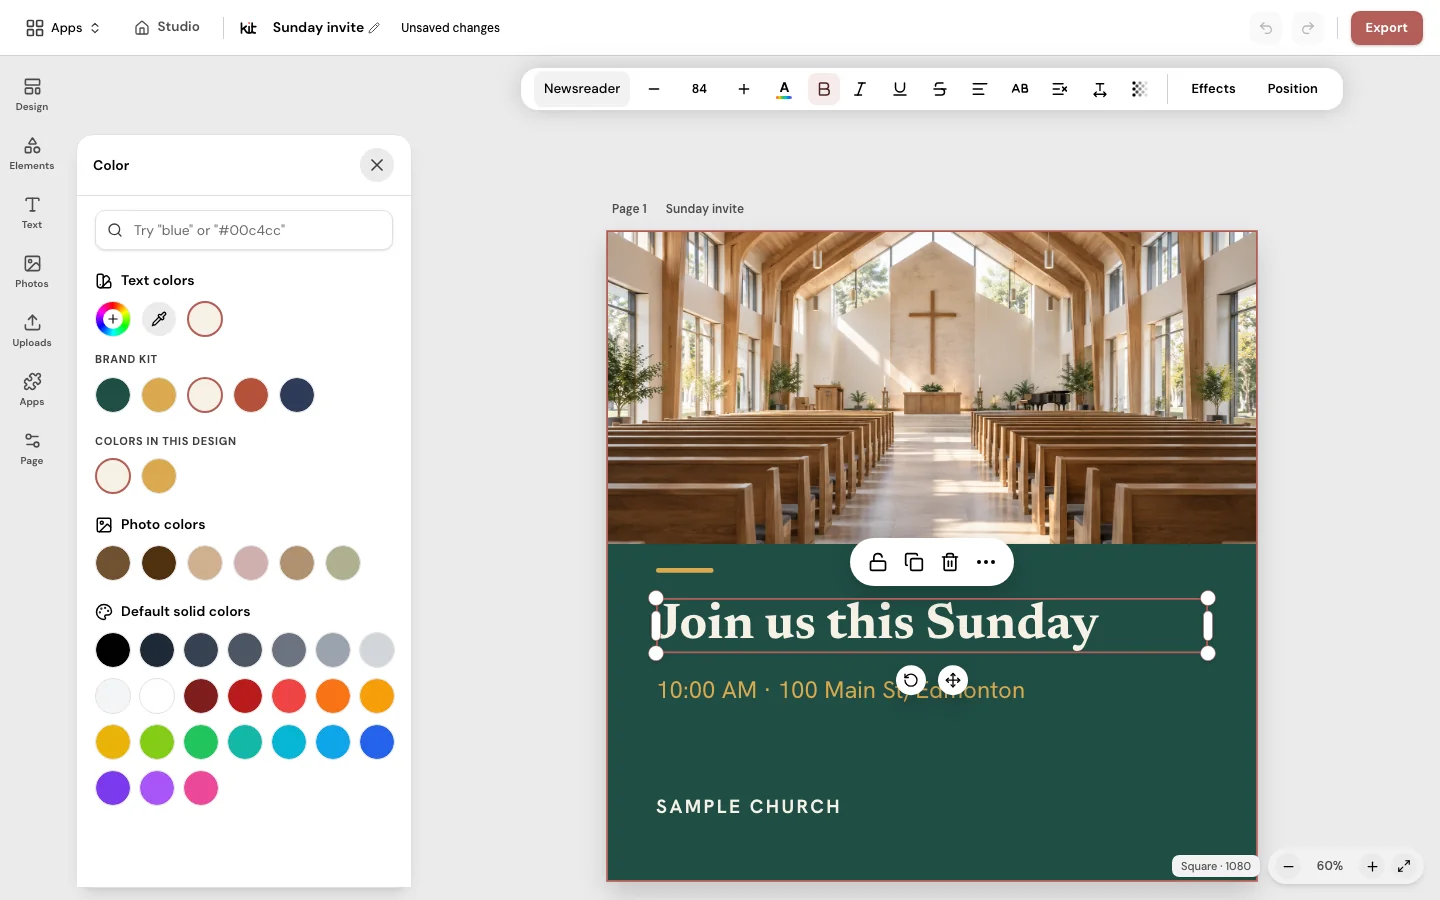
Task: Click the text color icon in toolbar
Action: (784, 89)
